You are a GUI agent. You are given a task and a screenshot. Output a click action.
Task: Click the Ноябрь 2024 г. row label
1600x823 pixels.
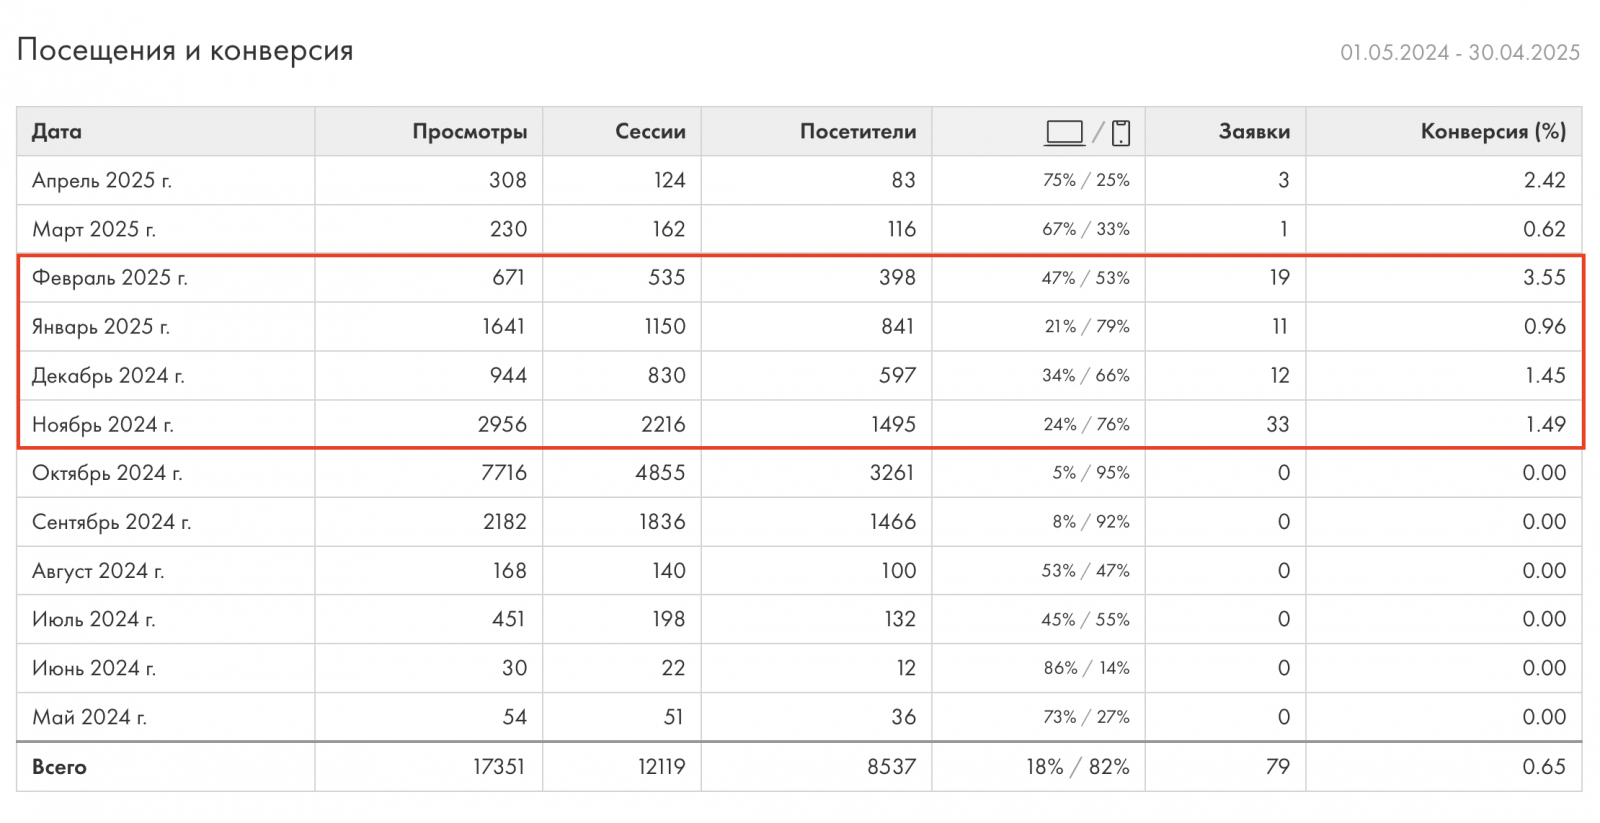pyautogui.click(x=103, y=425)
